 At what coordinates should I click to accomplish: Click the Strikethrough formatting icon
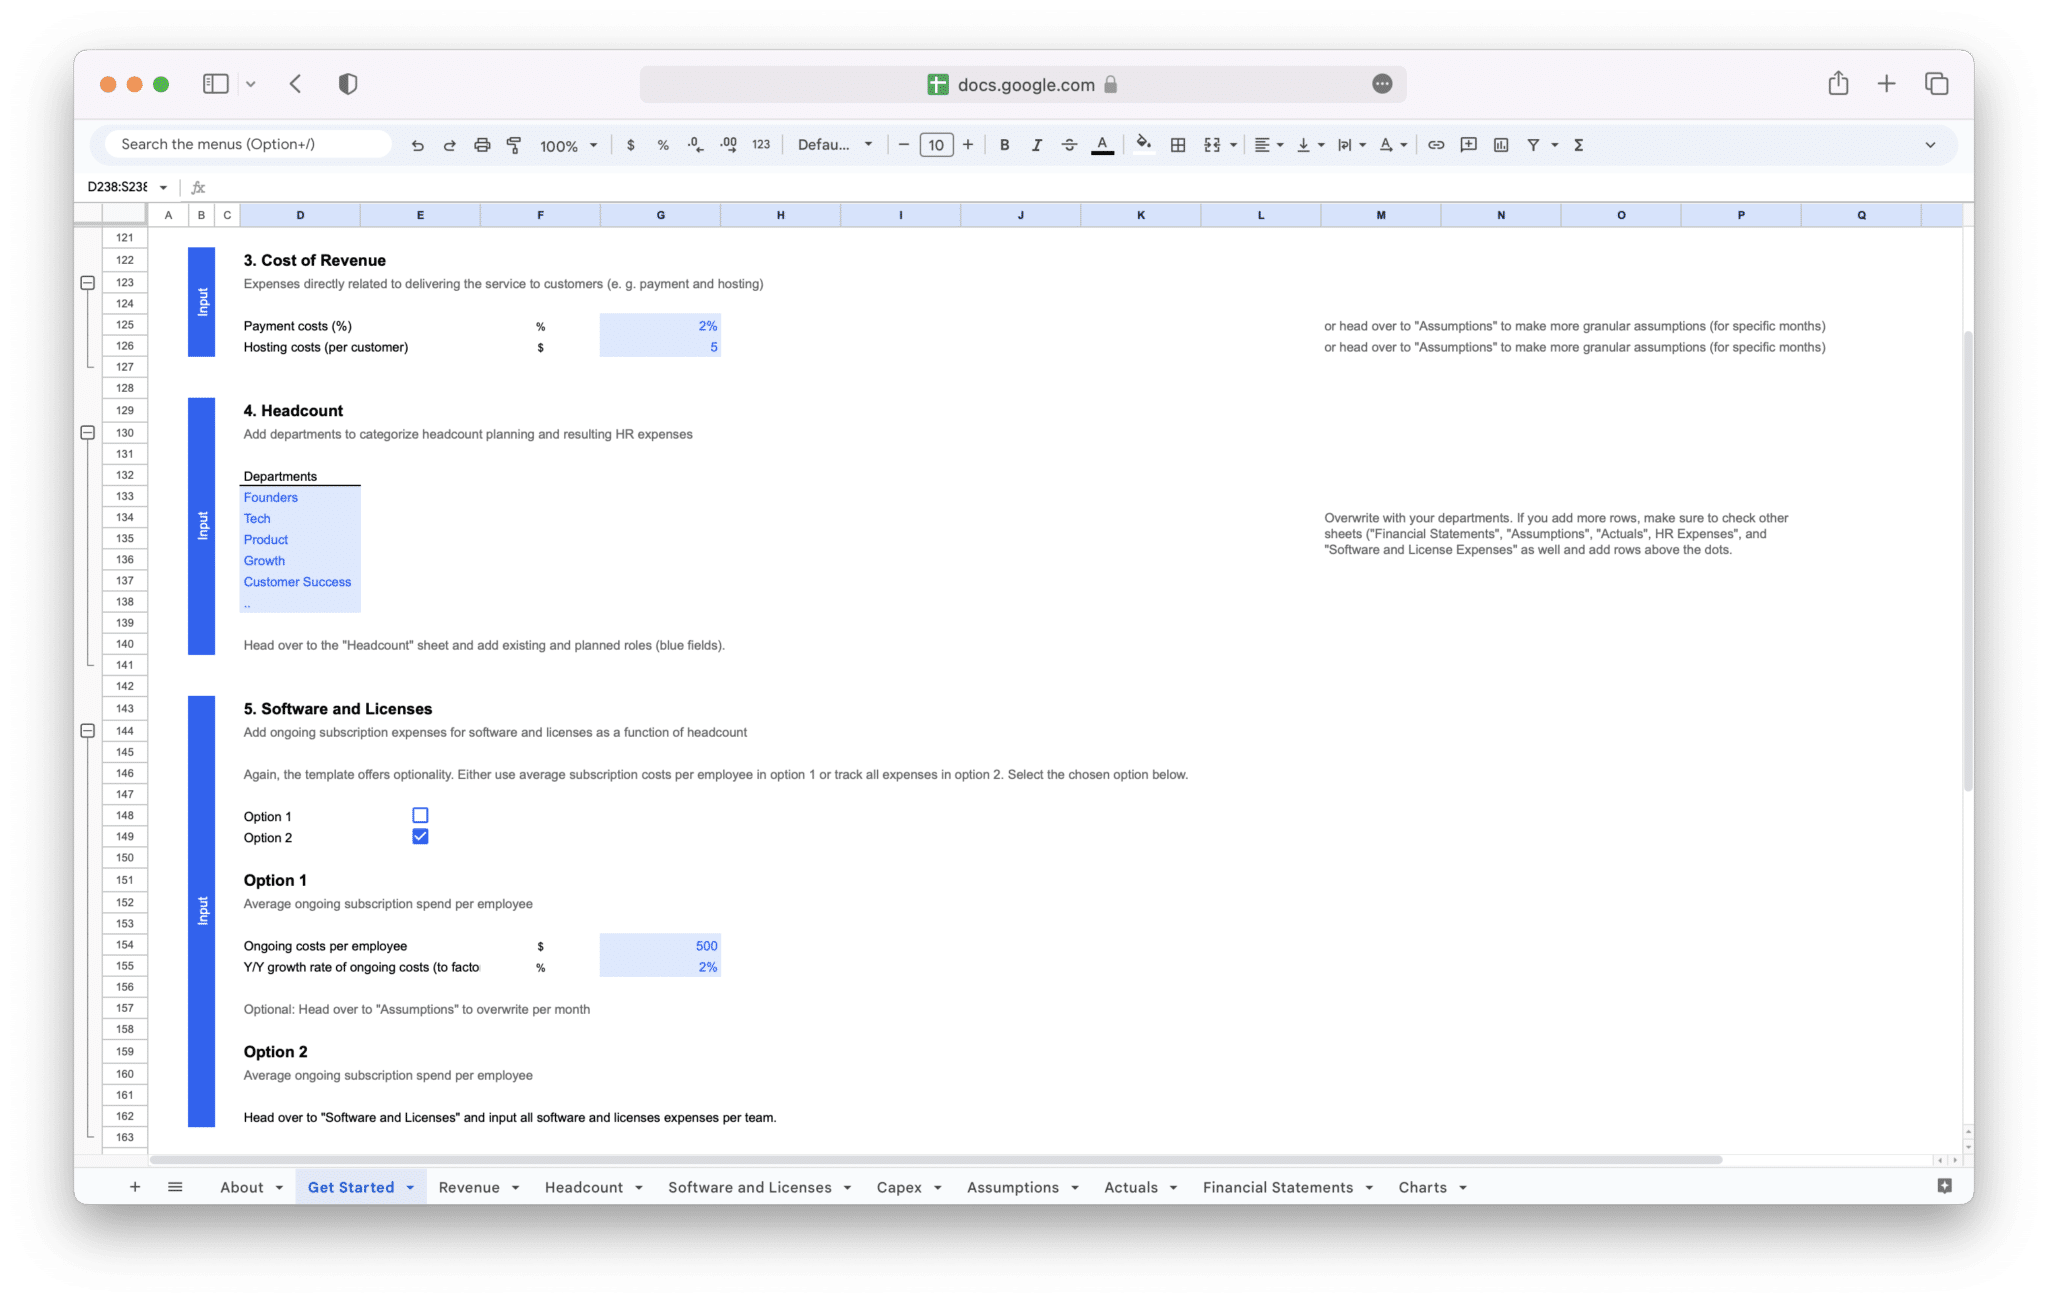[x=1069, y=144]
